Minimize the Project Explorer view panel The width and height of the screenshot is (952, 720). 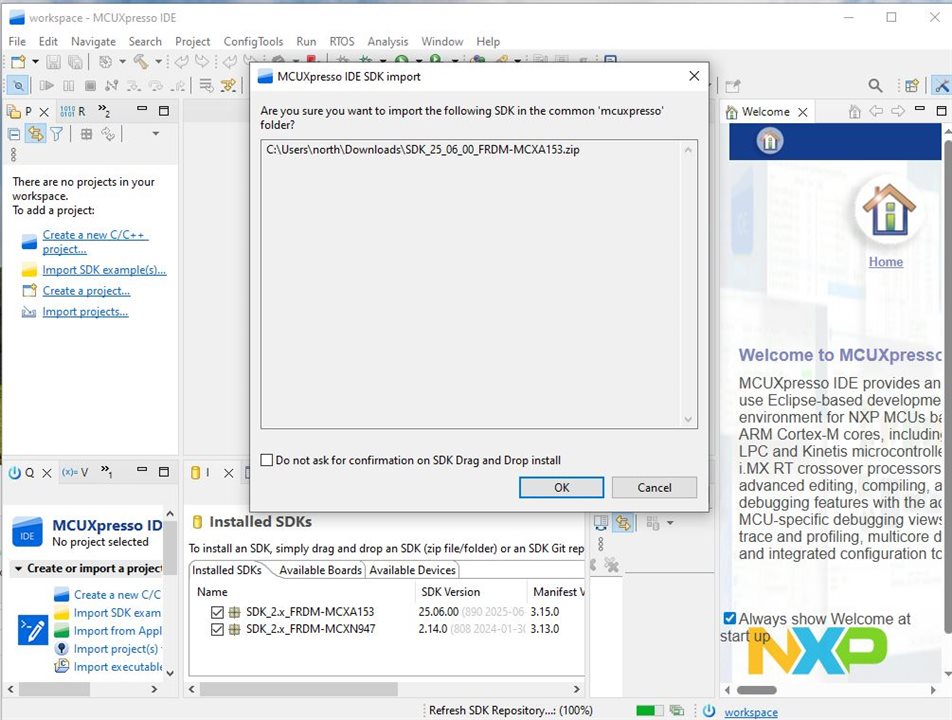pyautogui.click(x=142, y=109)
